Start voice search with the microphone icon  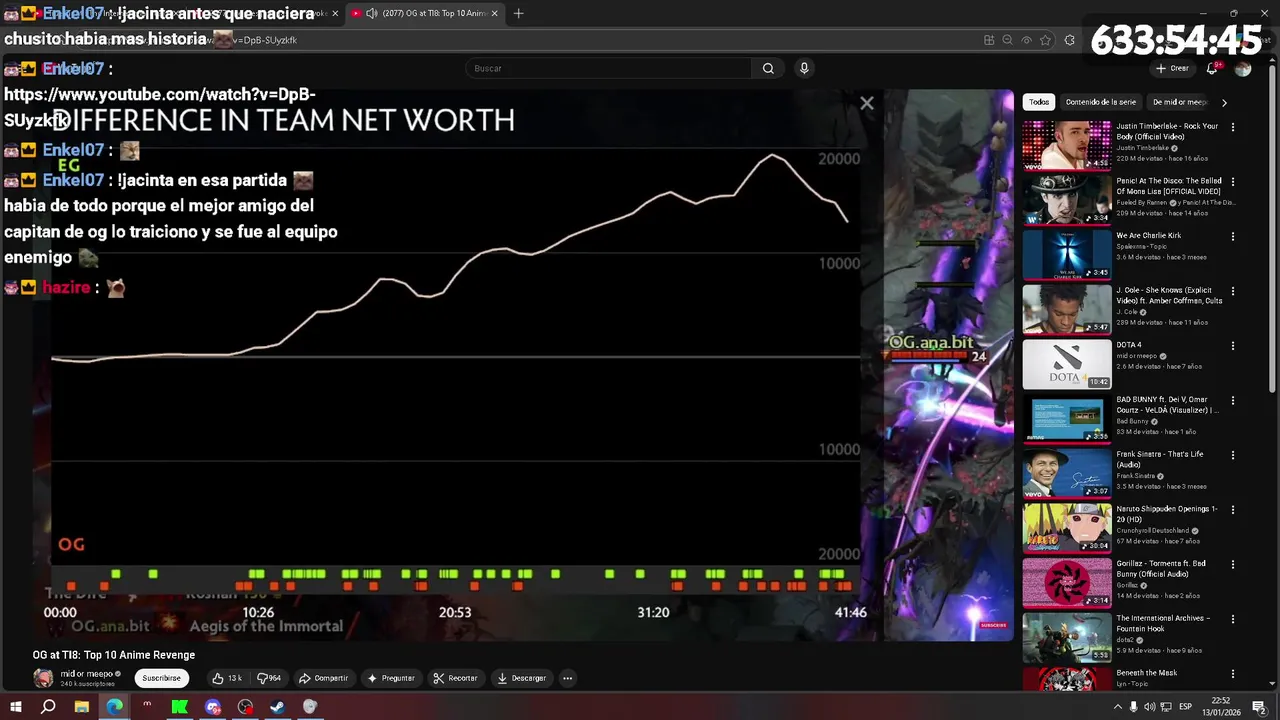click(x=804, y=68)
